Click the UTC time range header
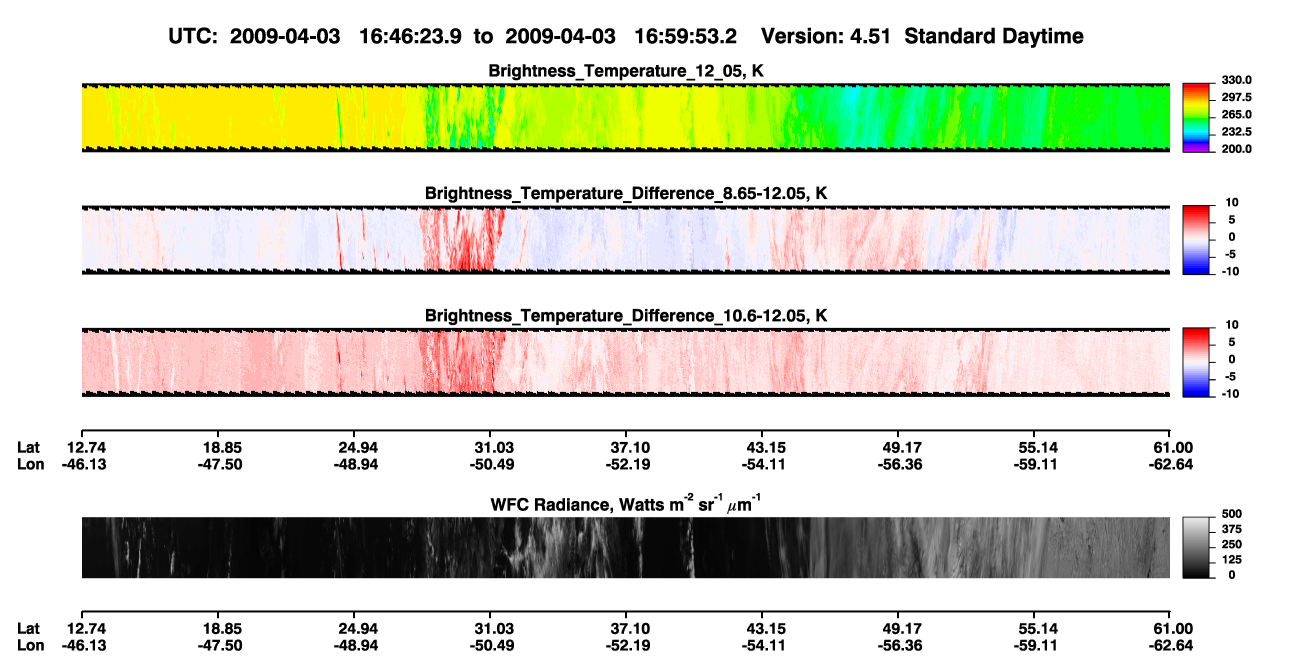The width and height of the screenshot is (1300, 667). [x=626, y=36]
